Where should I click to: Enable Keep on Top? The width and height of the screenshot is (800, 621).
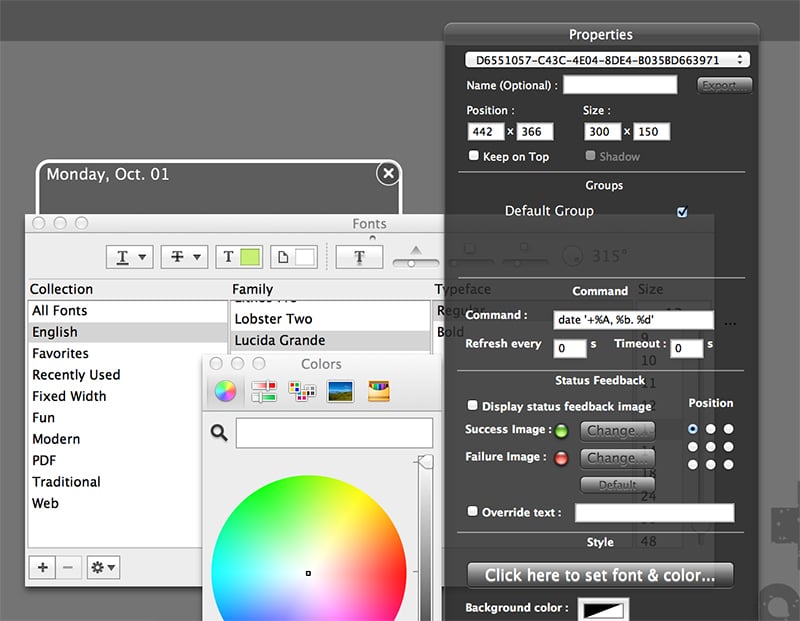475,156
